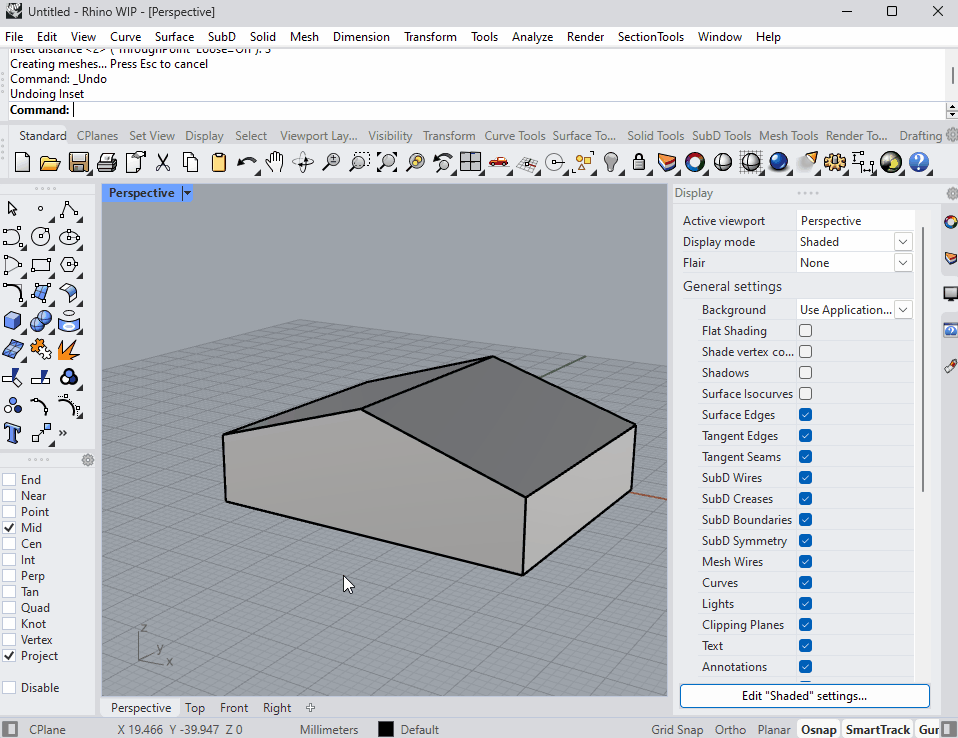958x738 pixels.
Task: Select the Box solid tool
Action: click(x=12, y=321)
